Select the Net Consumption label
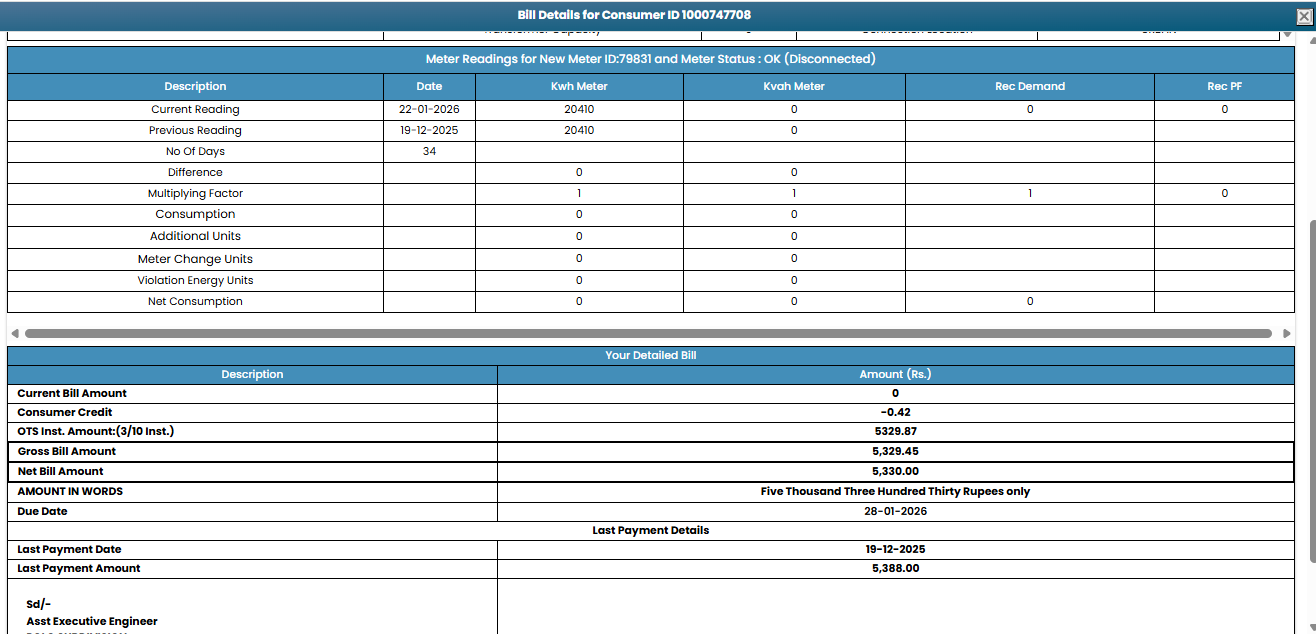This screenshot has height=634, width=1316. click(x=195, y=301)
